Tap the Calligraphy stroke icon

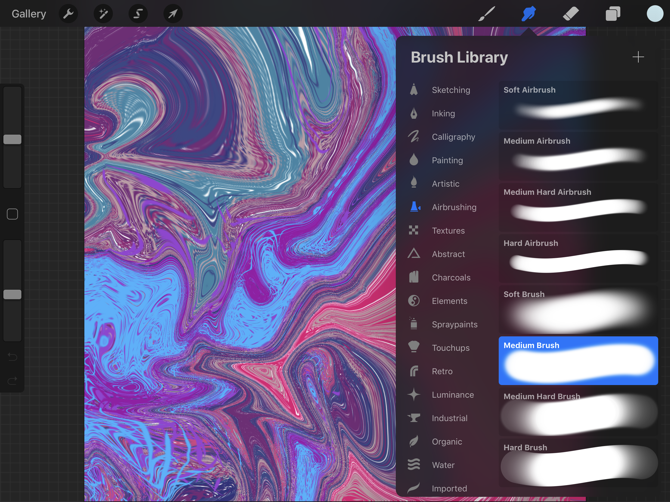point(414,137)
